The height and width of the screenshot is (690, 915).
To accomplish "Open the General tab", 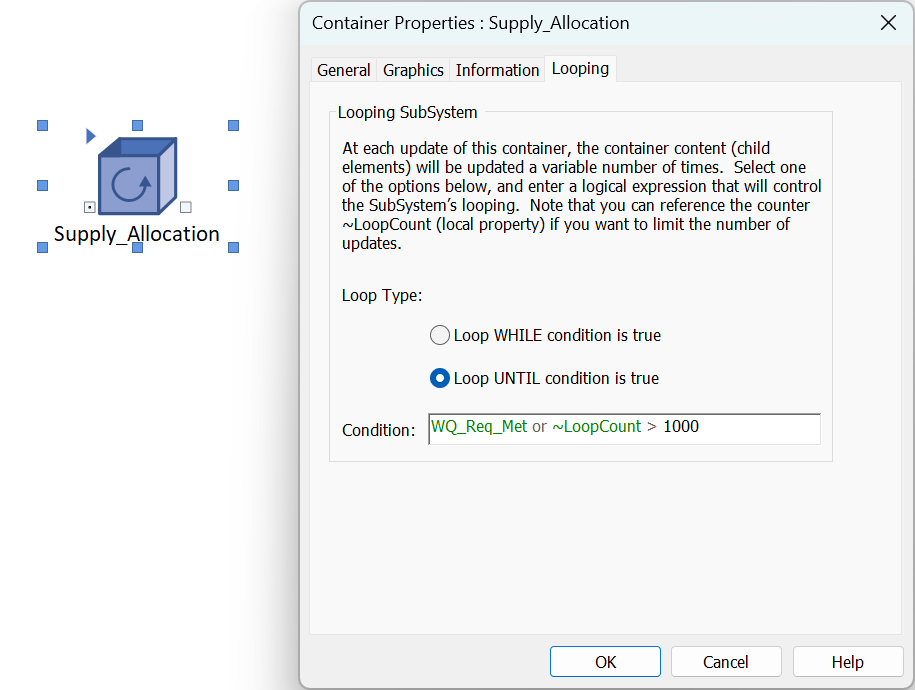I will (x=344, y=70).
